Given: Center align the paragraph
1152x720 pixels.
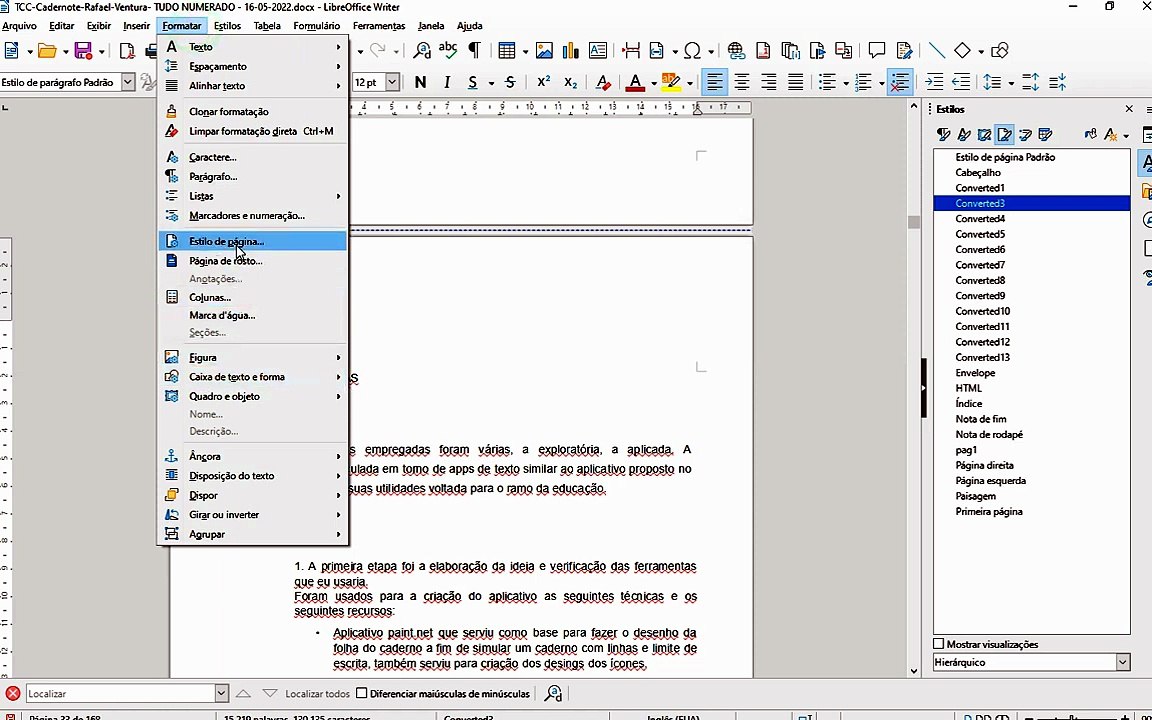Looking at the screenshot, I should tap(741, 82).
